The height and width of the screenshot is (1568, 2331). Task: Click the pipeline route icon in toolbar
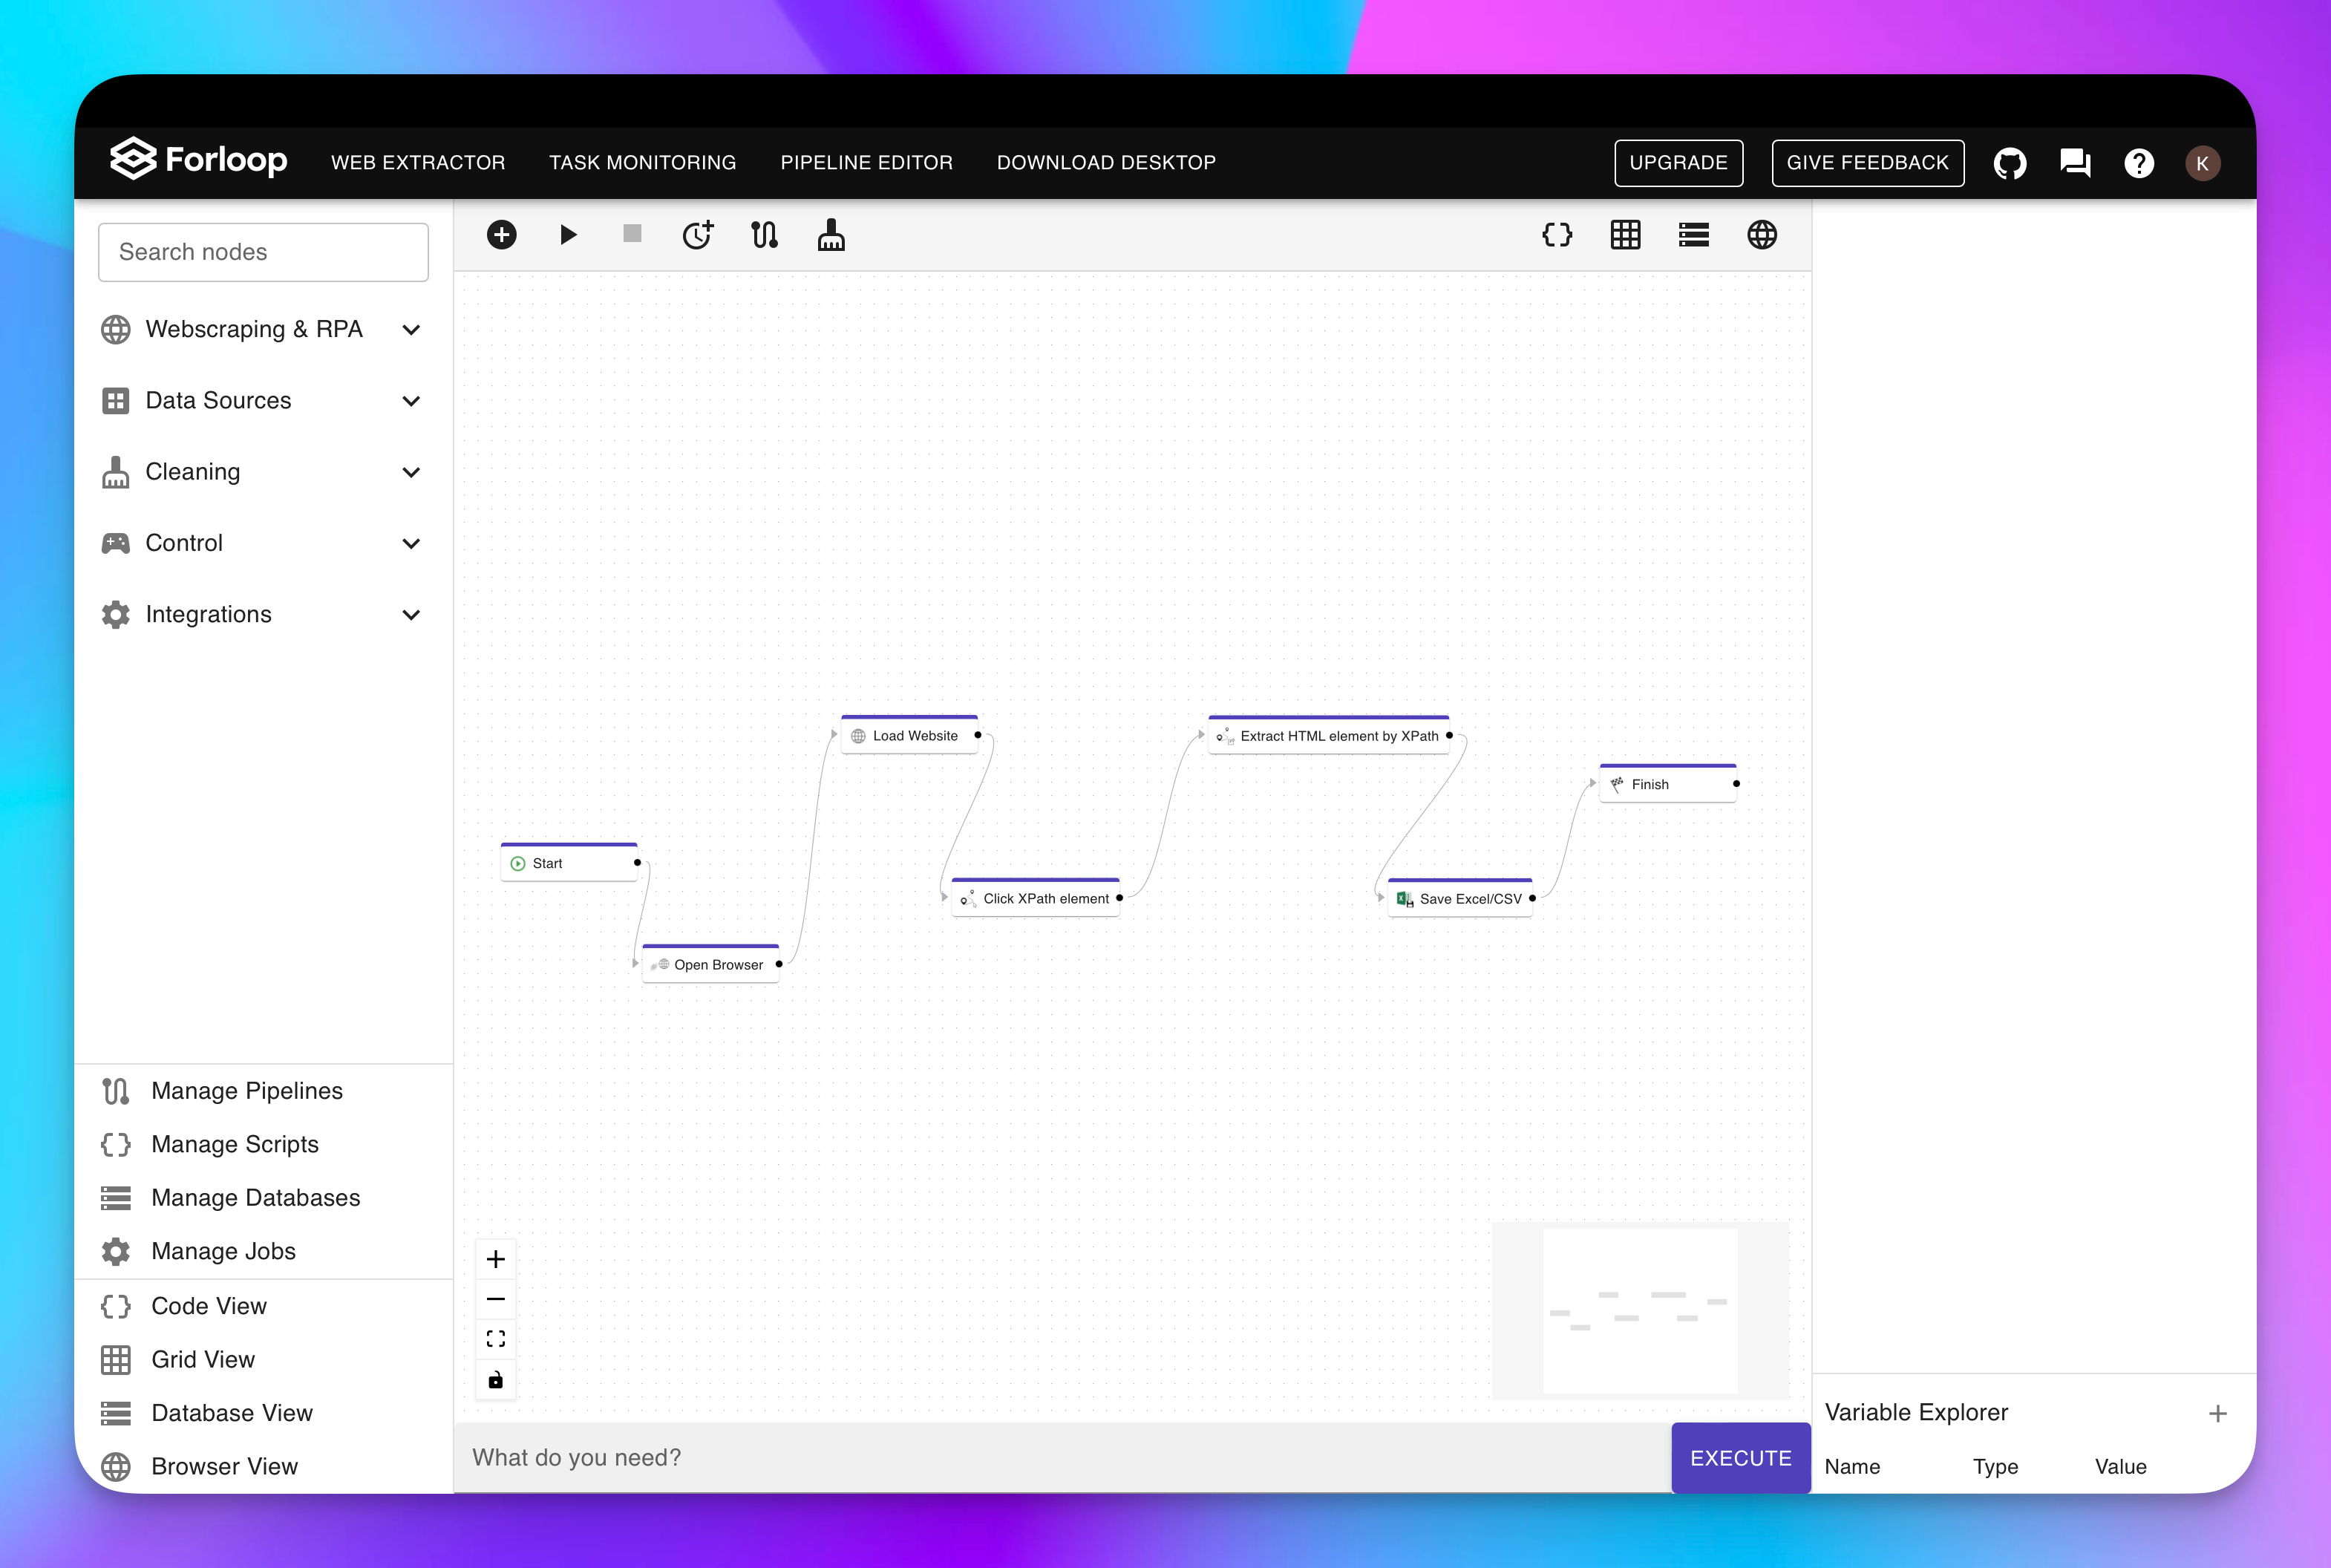(x=764, y=235)
